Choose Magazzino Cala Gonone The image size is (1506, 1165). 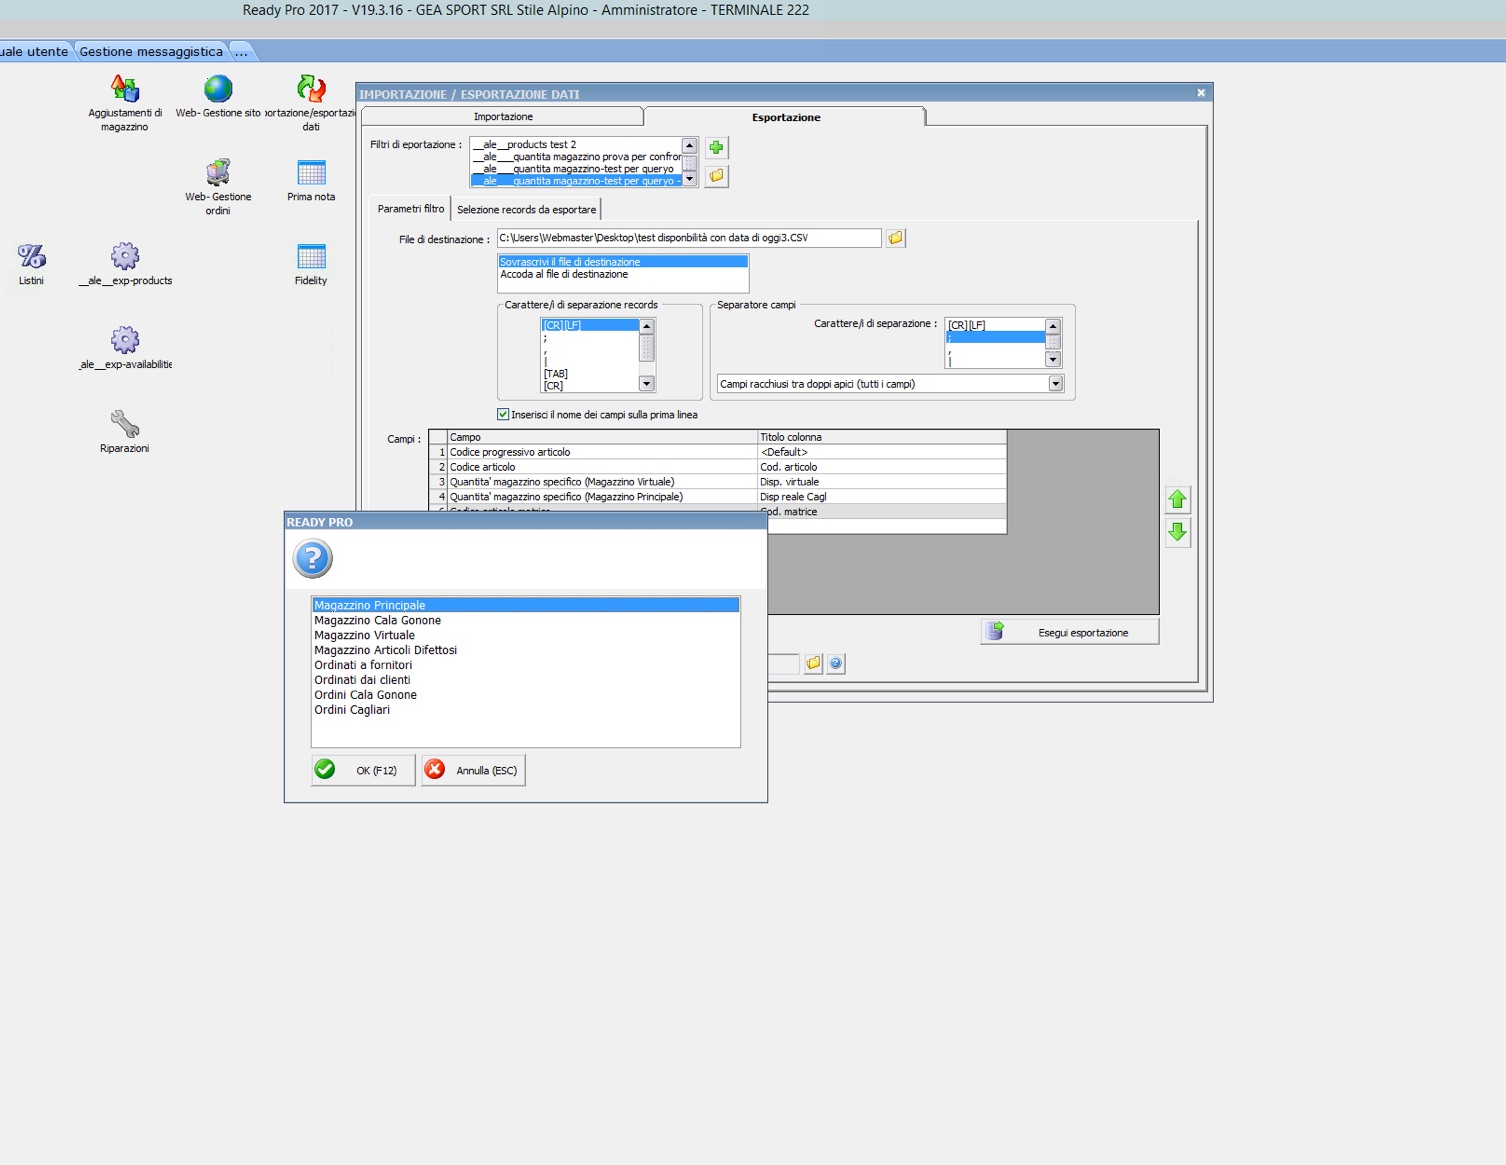(525, 620)
